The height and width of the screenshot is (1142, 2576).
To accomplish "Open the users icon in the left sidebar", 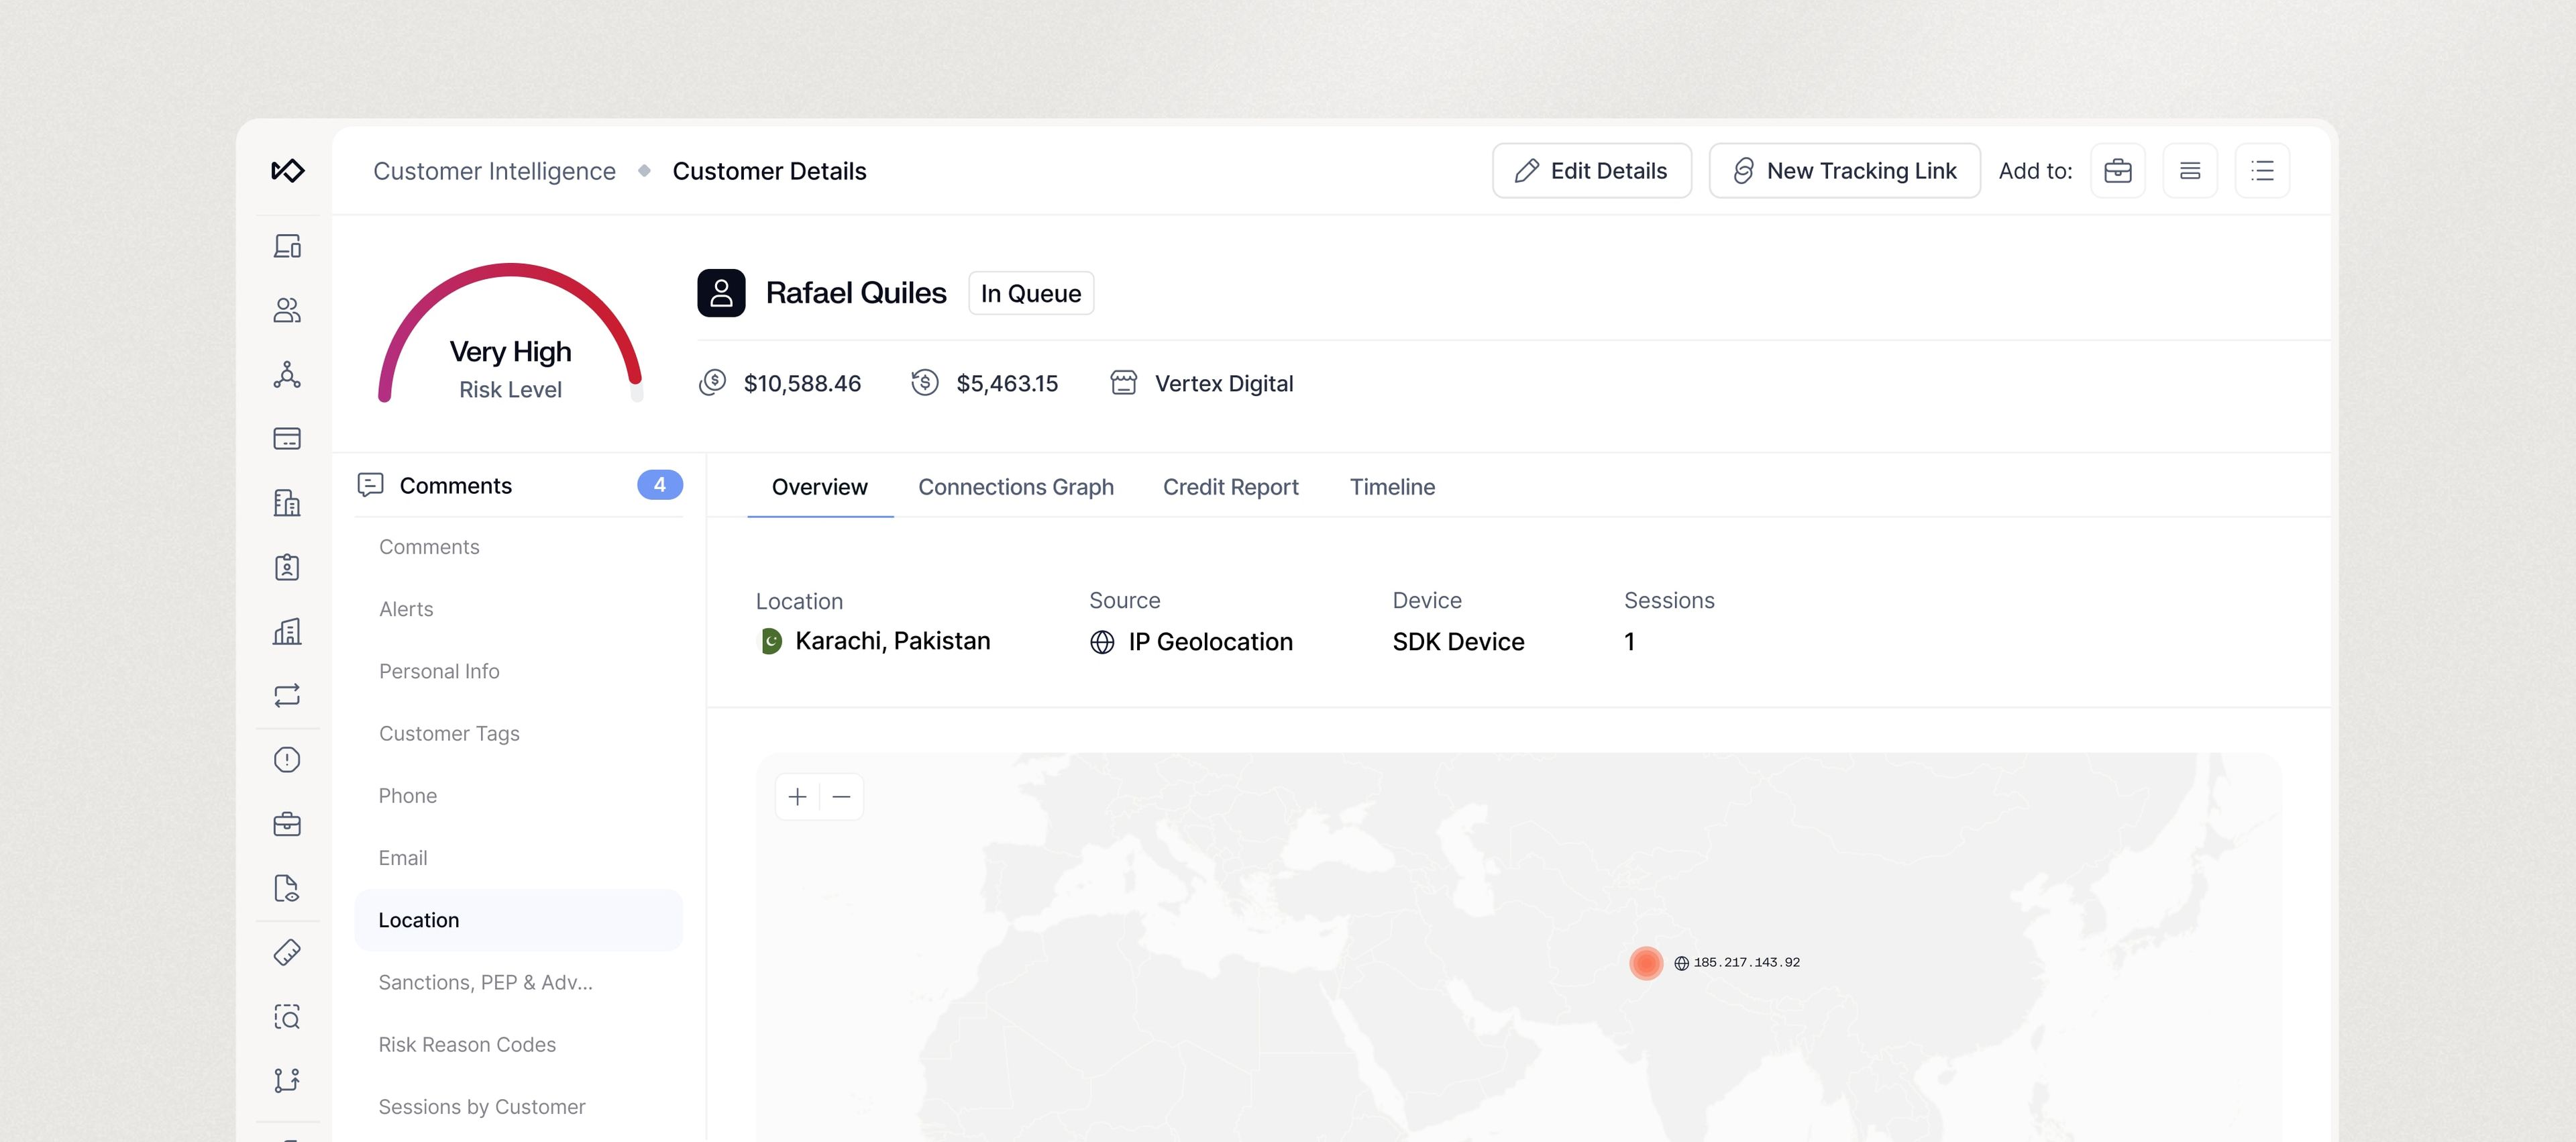I will pyautogui.click(x=287, y=310).
